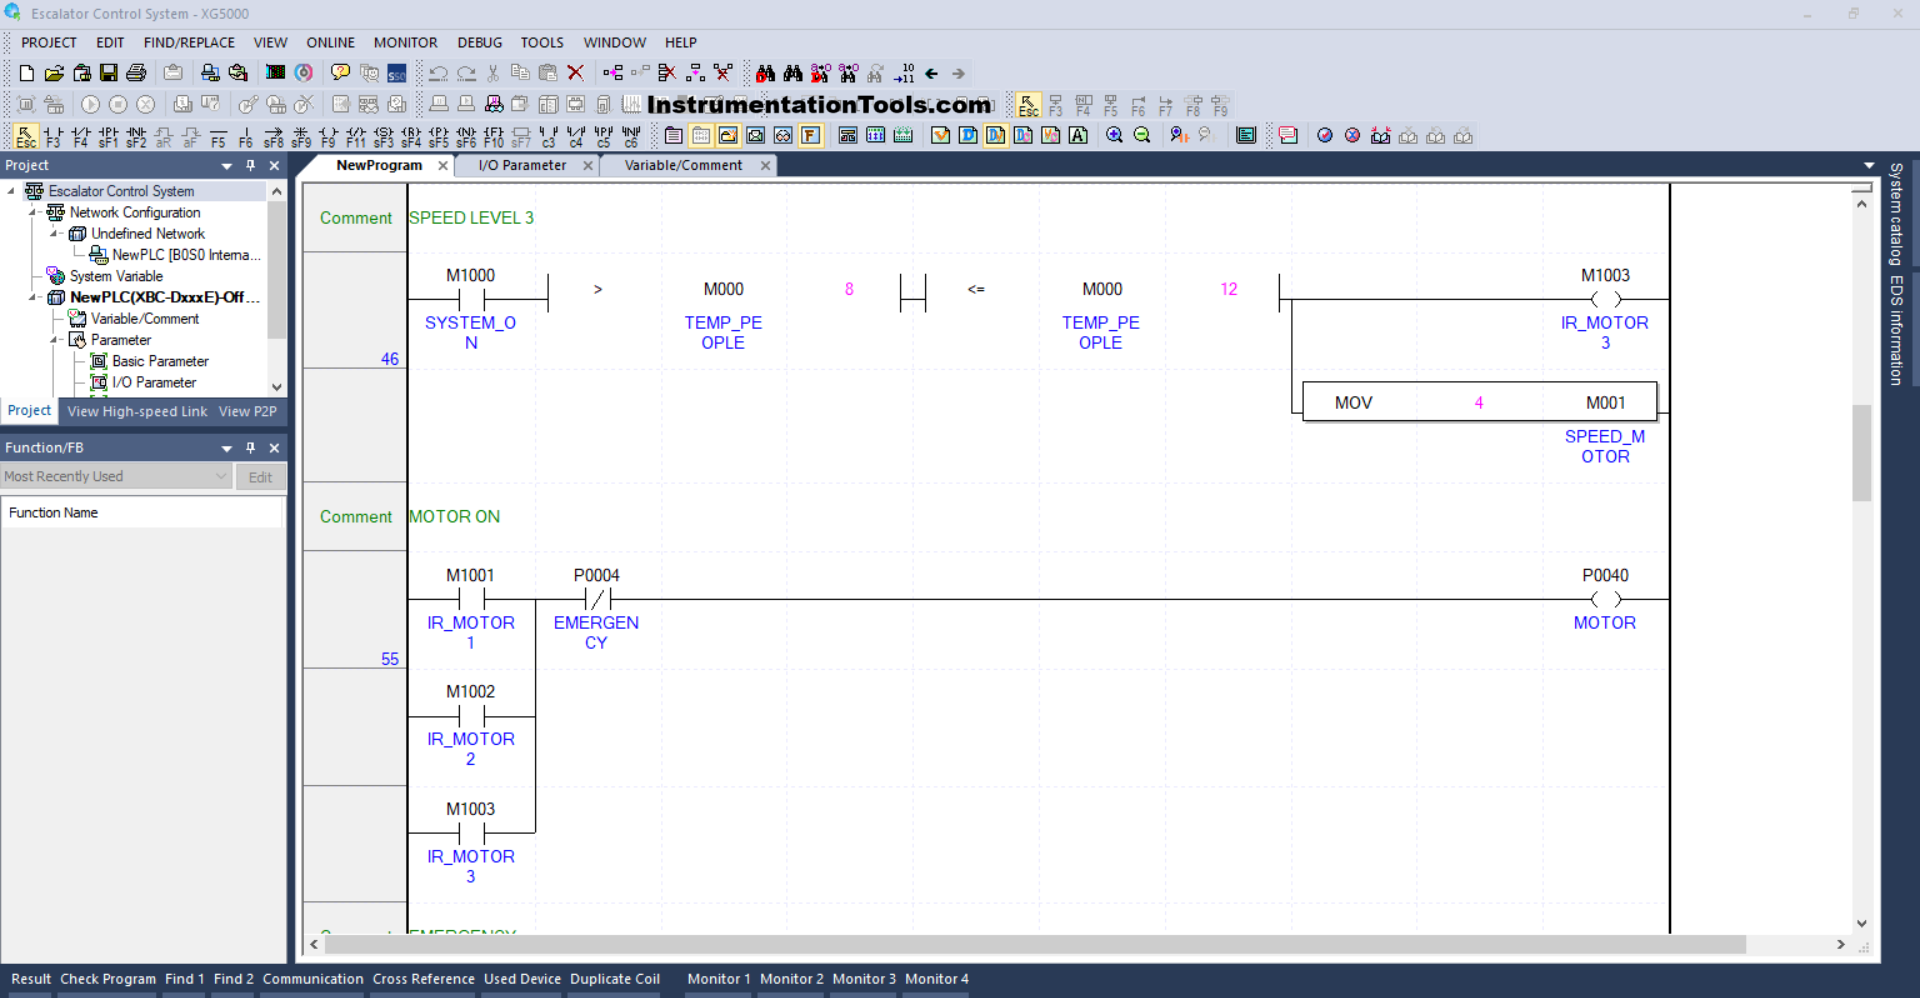Insert a normally open contact (F3)

pyautogui.click(x=53, y=136)
